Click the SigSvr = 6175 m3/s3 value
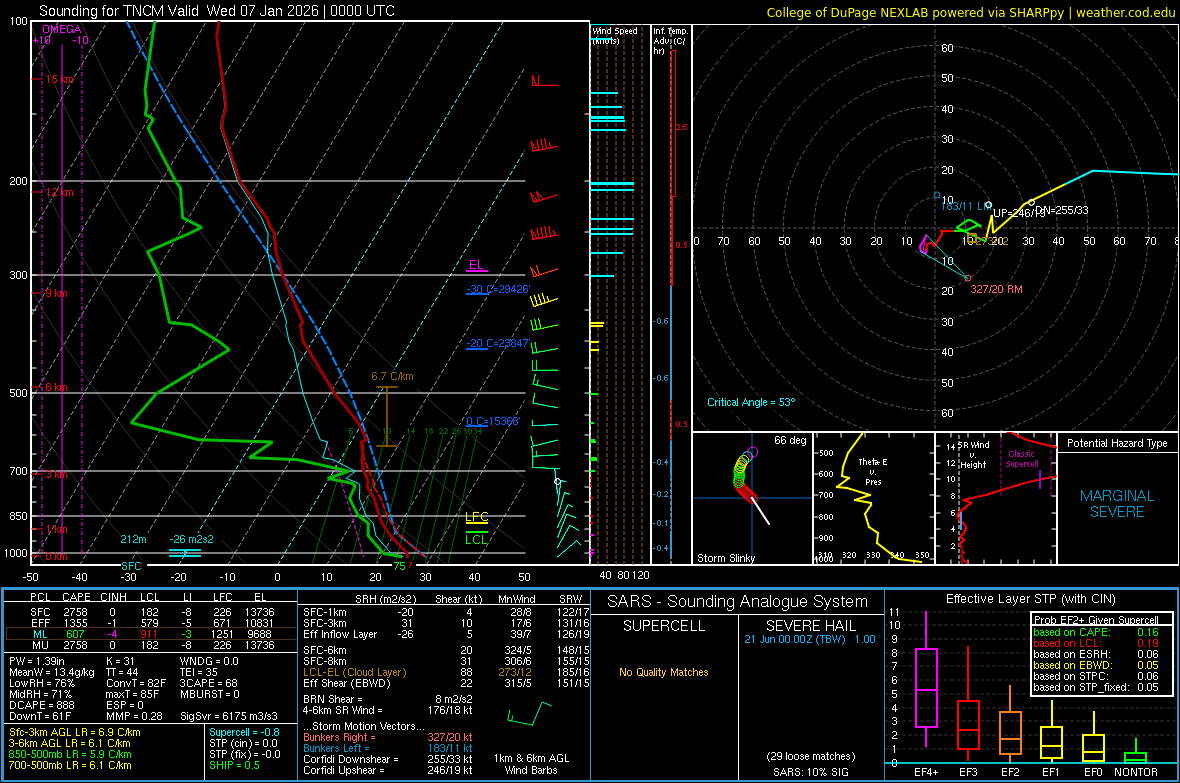The width and height of the screenshot is (1180, 783). (229, 716)
